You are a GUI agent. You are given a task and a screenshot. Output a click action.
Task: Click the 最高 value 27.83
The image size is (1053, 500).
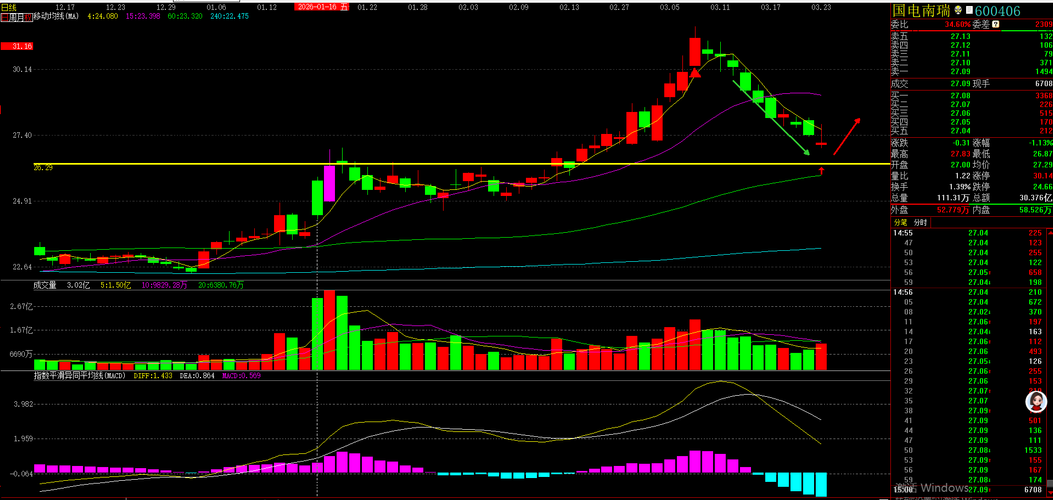pos(961,154)
